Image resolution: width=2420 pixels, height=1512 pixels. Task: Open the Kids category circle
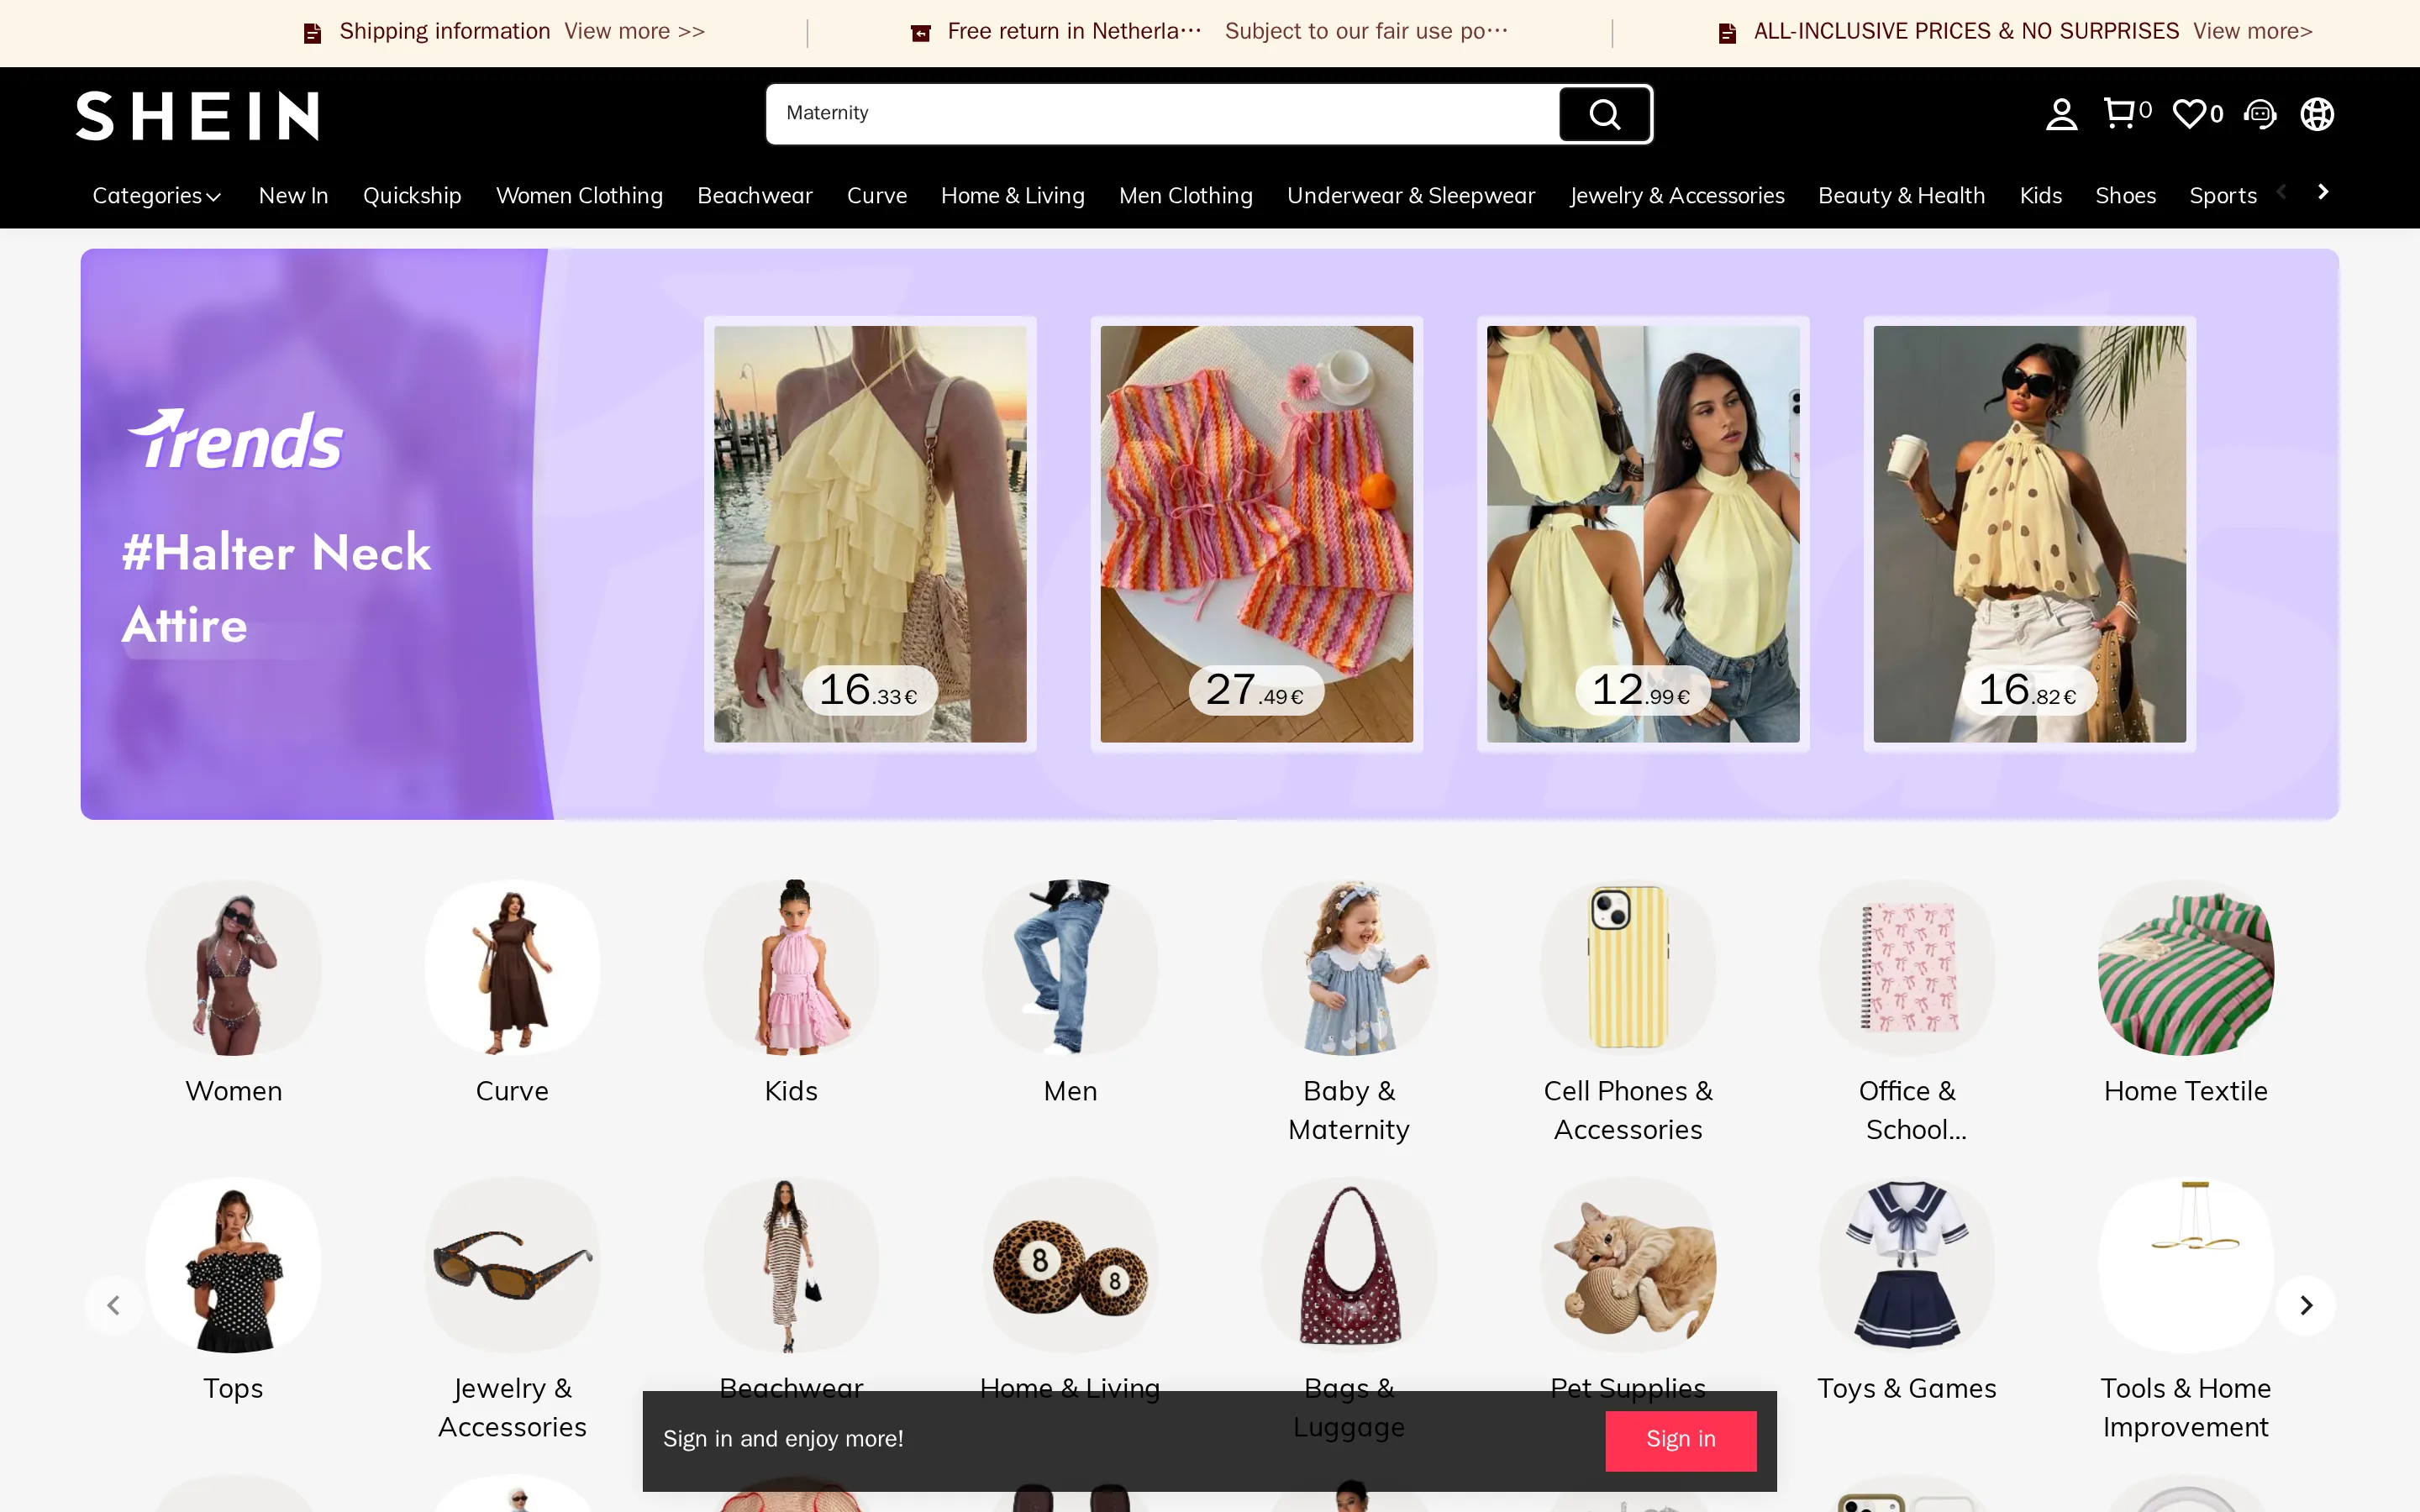coord(791,967)
